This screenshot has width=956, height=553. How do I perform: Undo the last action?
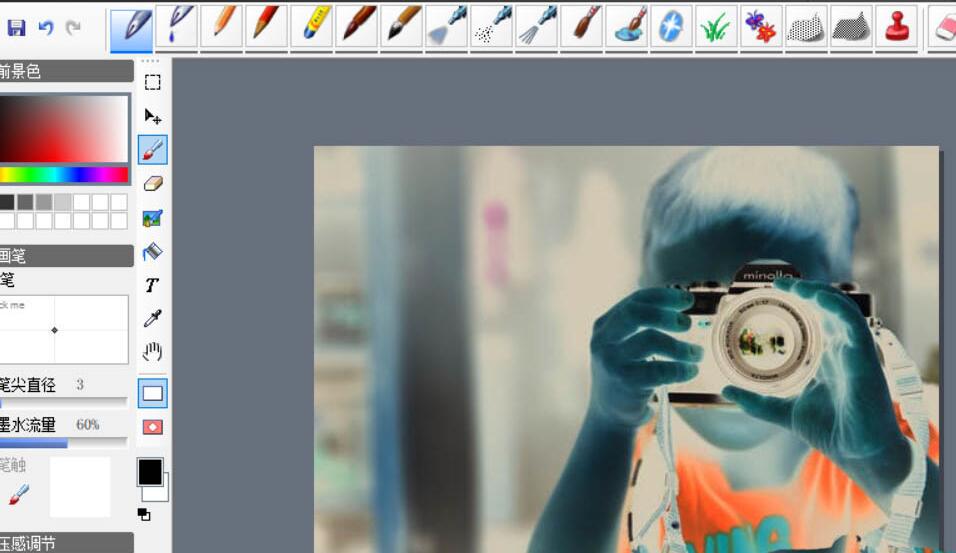pos(45,28)
